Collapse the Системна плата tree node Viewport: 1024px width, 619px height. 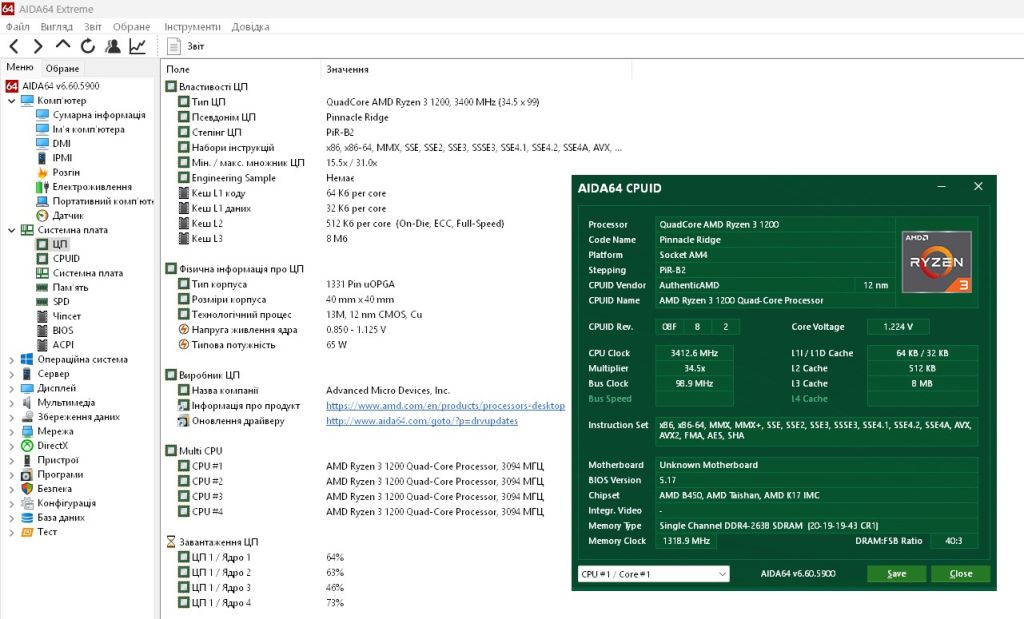point(11,230)
